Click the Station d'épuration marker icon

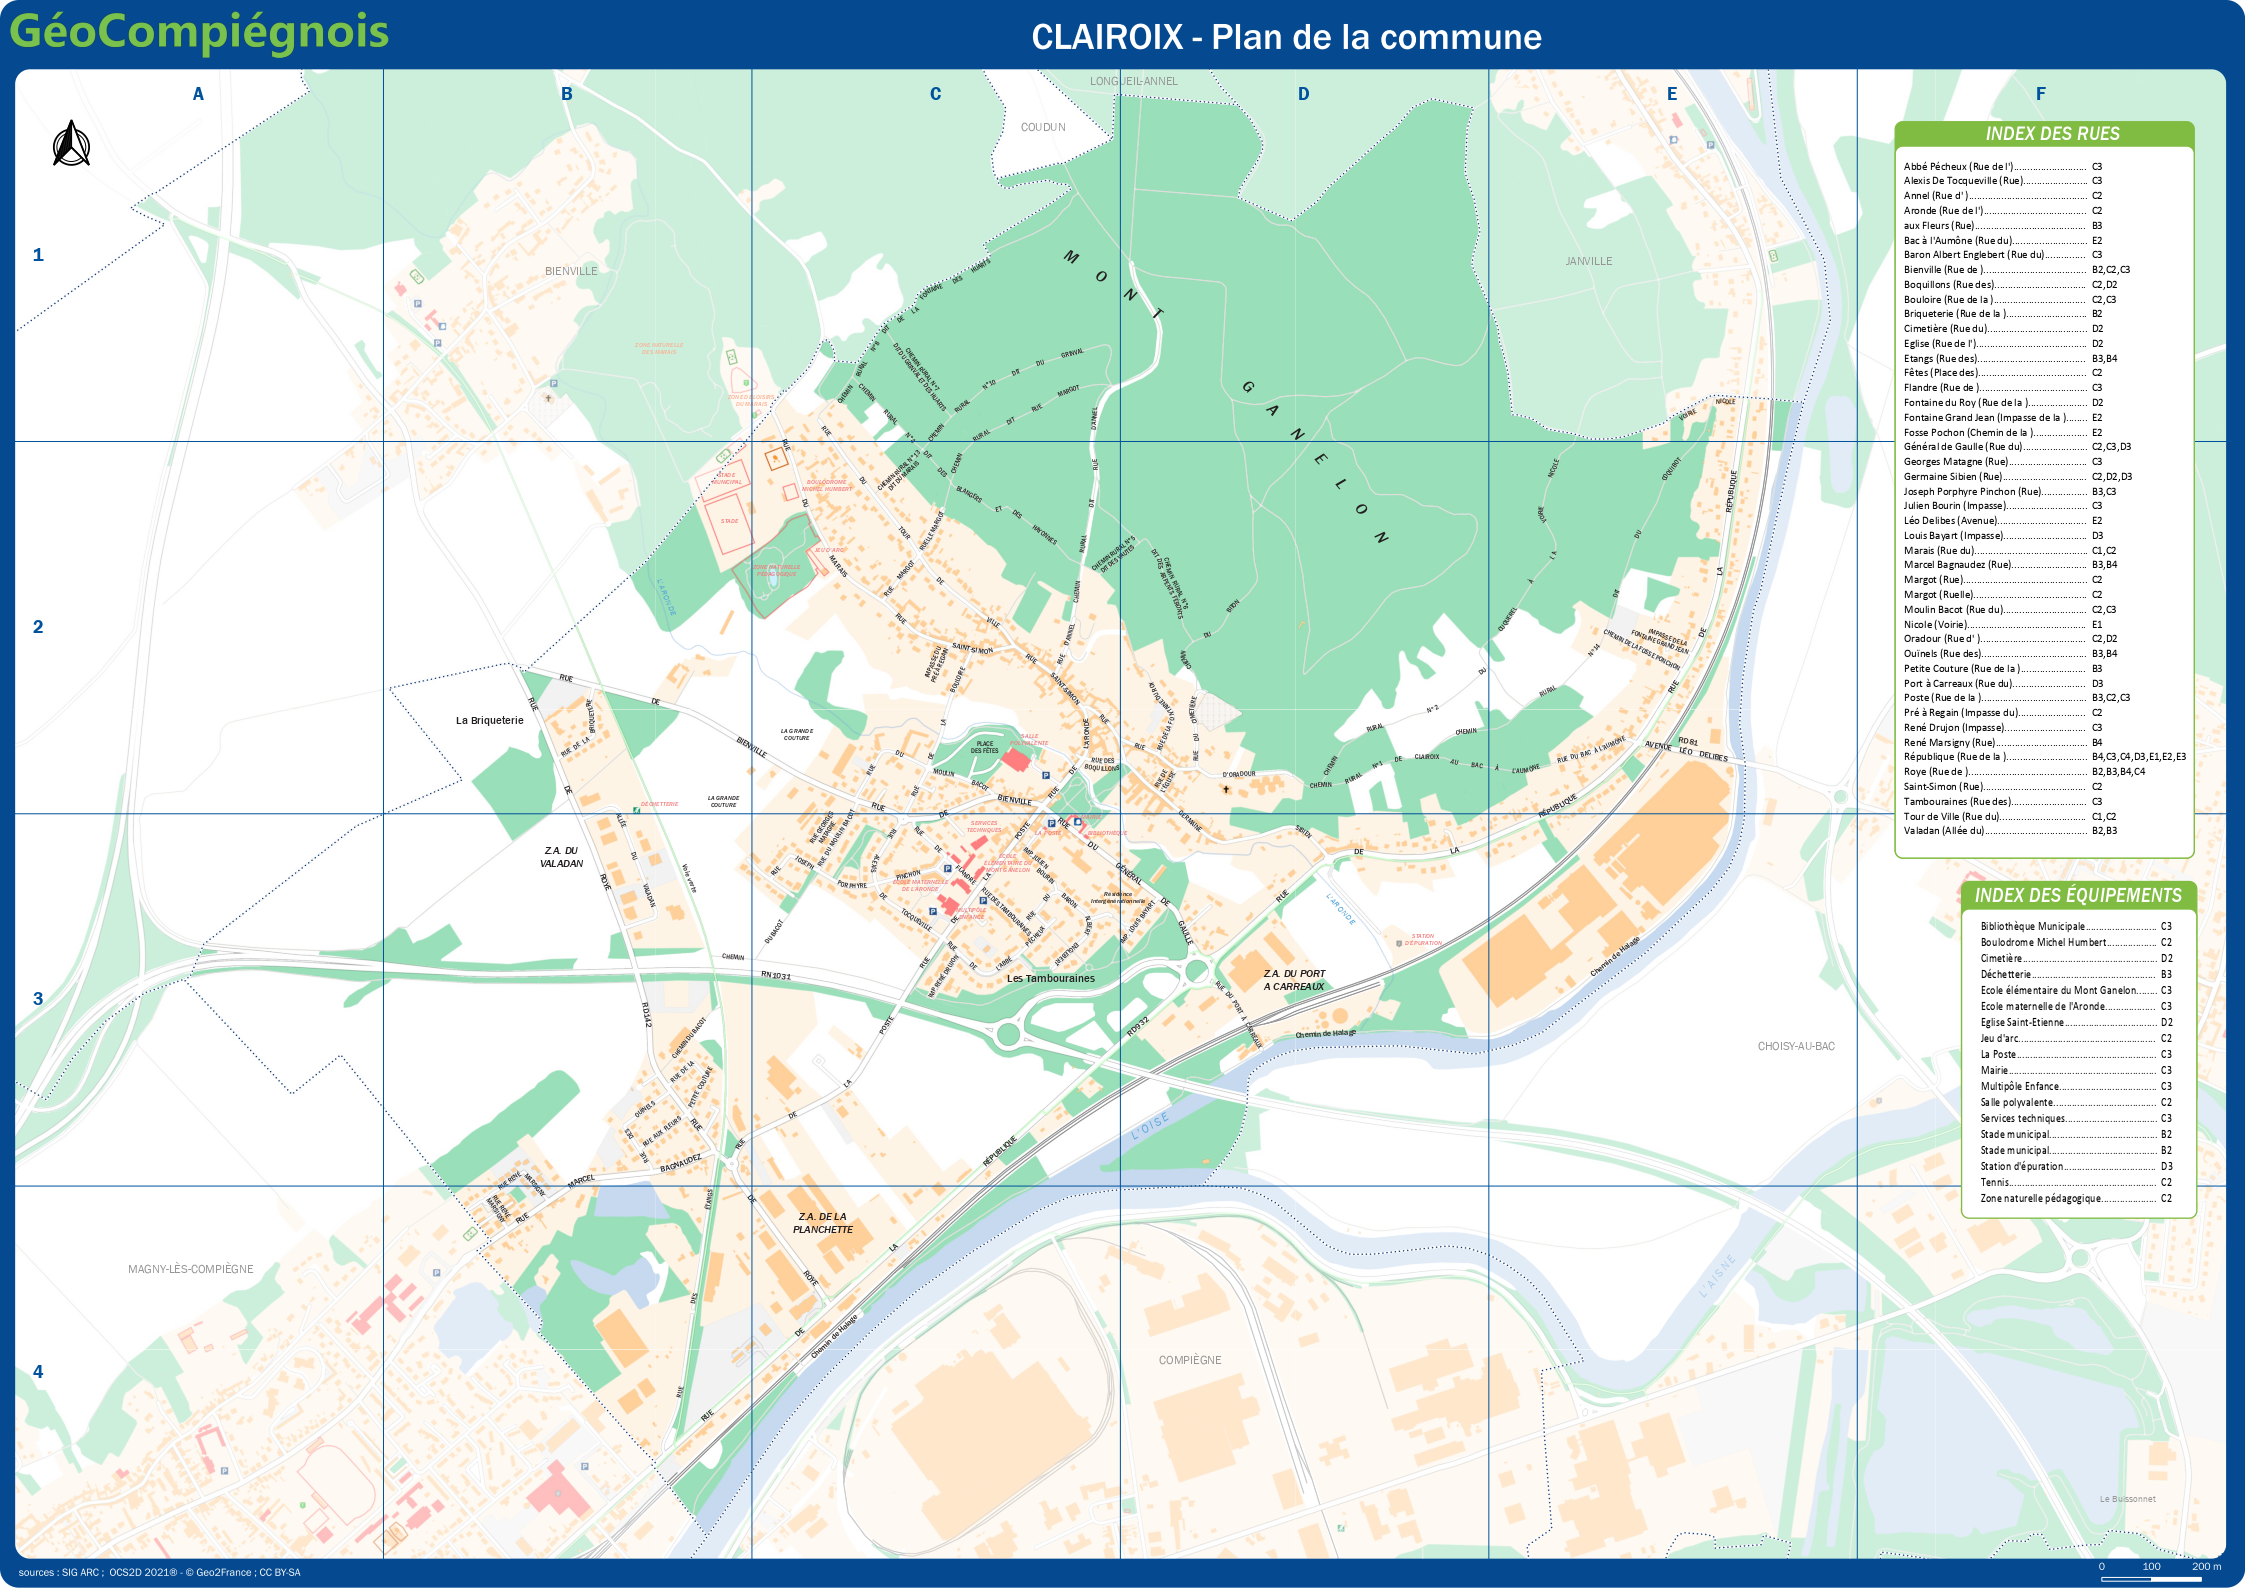[x=1398, y=943]
